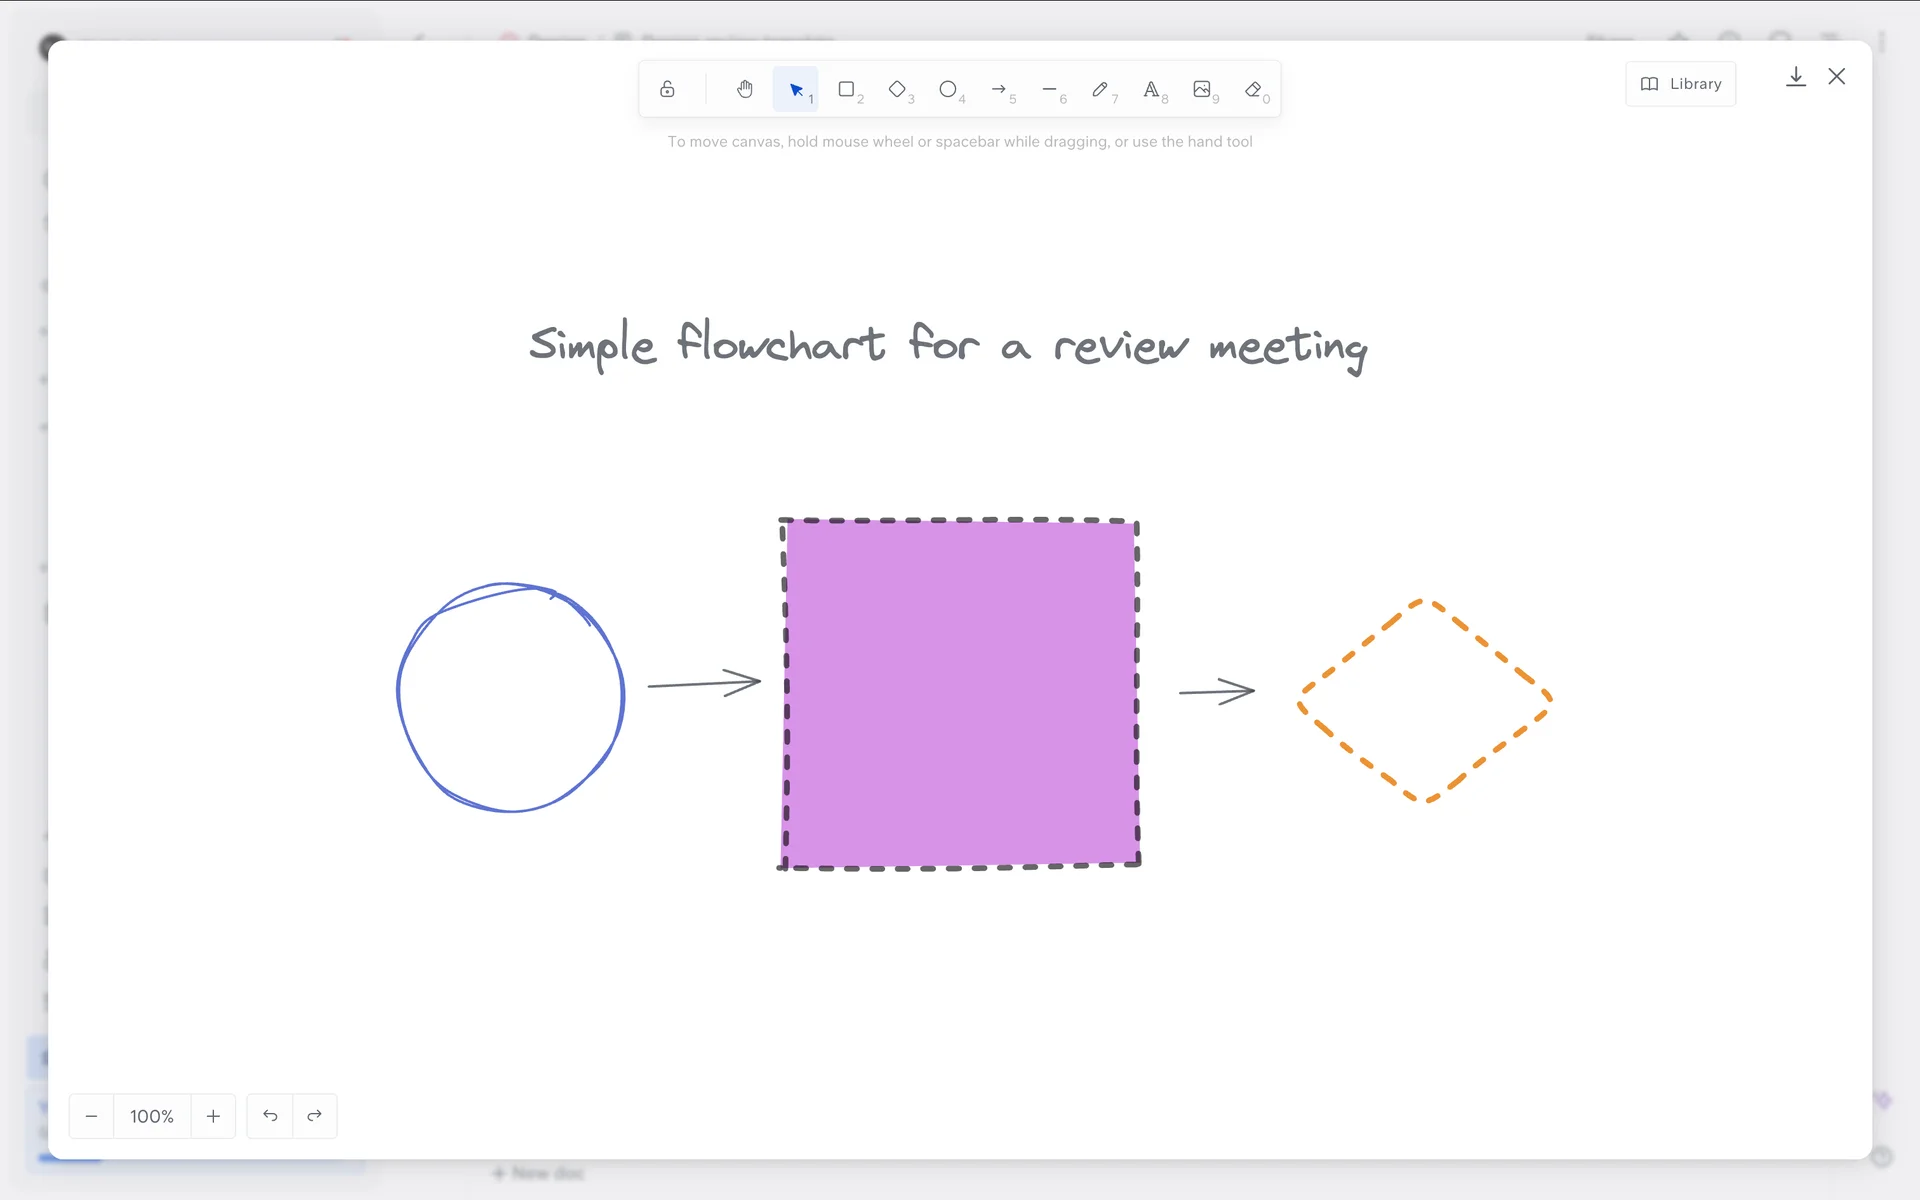Click the purple filled rectangle shape
This screenshot has height=1200, width=1920.
960,693
